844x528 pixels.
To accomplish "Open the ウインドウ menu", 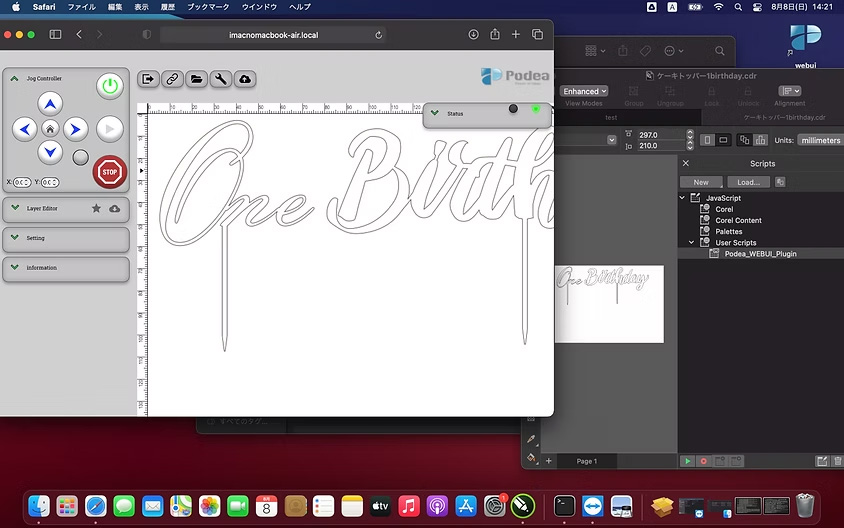I will click(x=259, y=7).
